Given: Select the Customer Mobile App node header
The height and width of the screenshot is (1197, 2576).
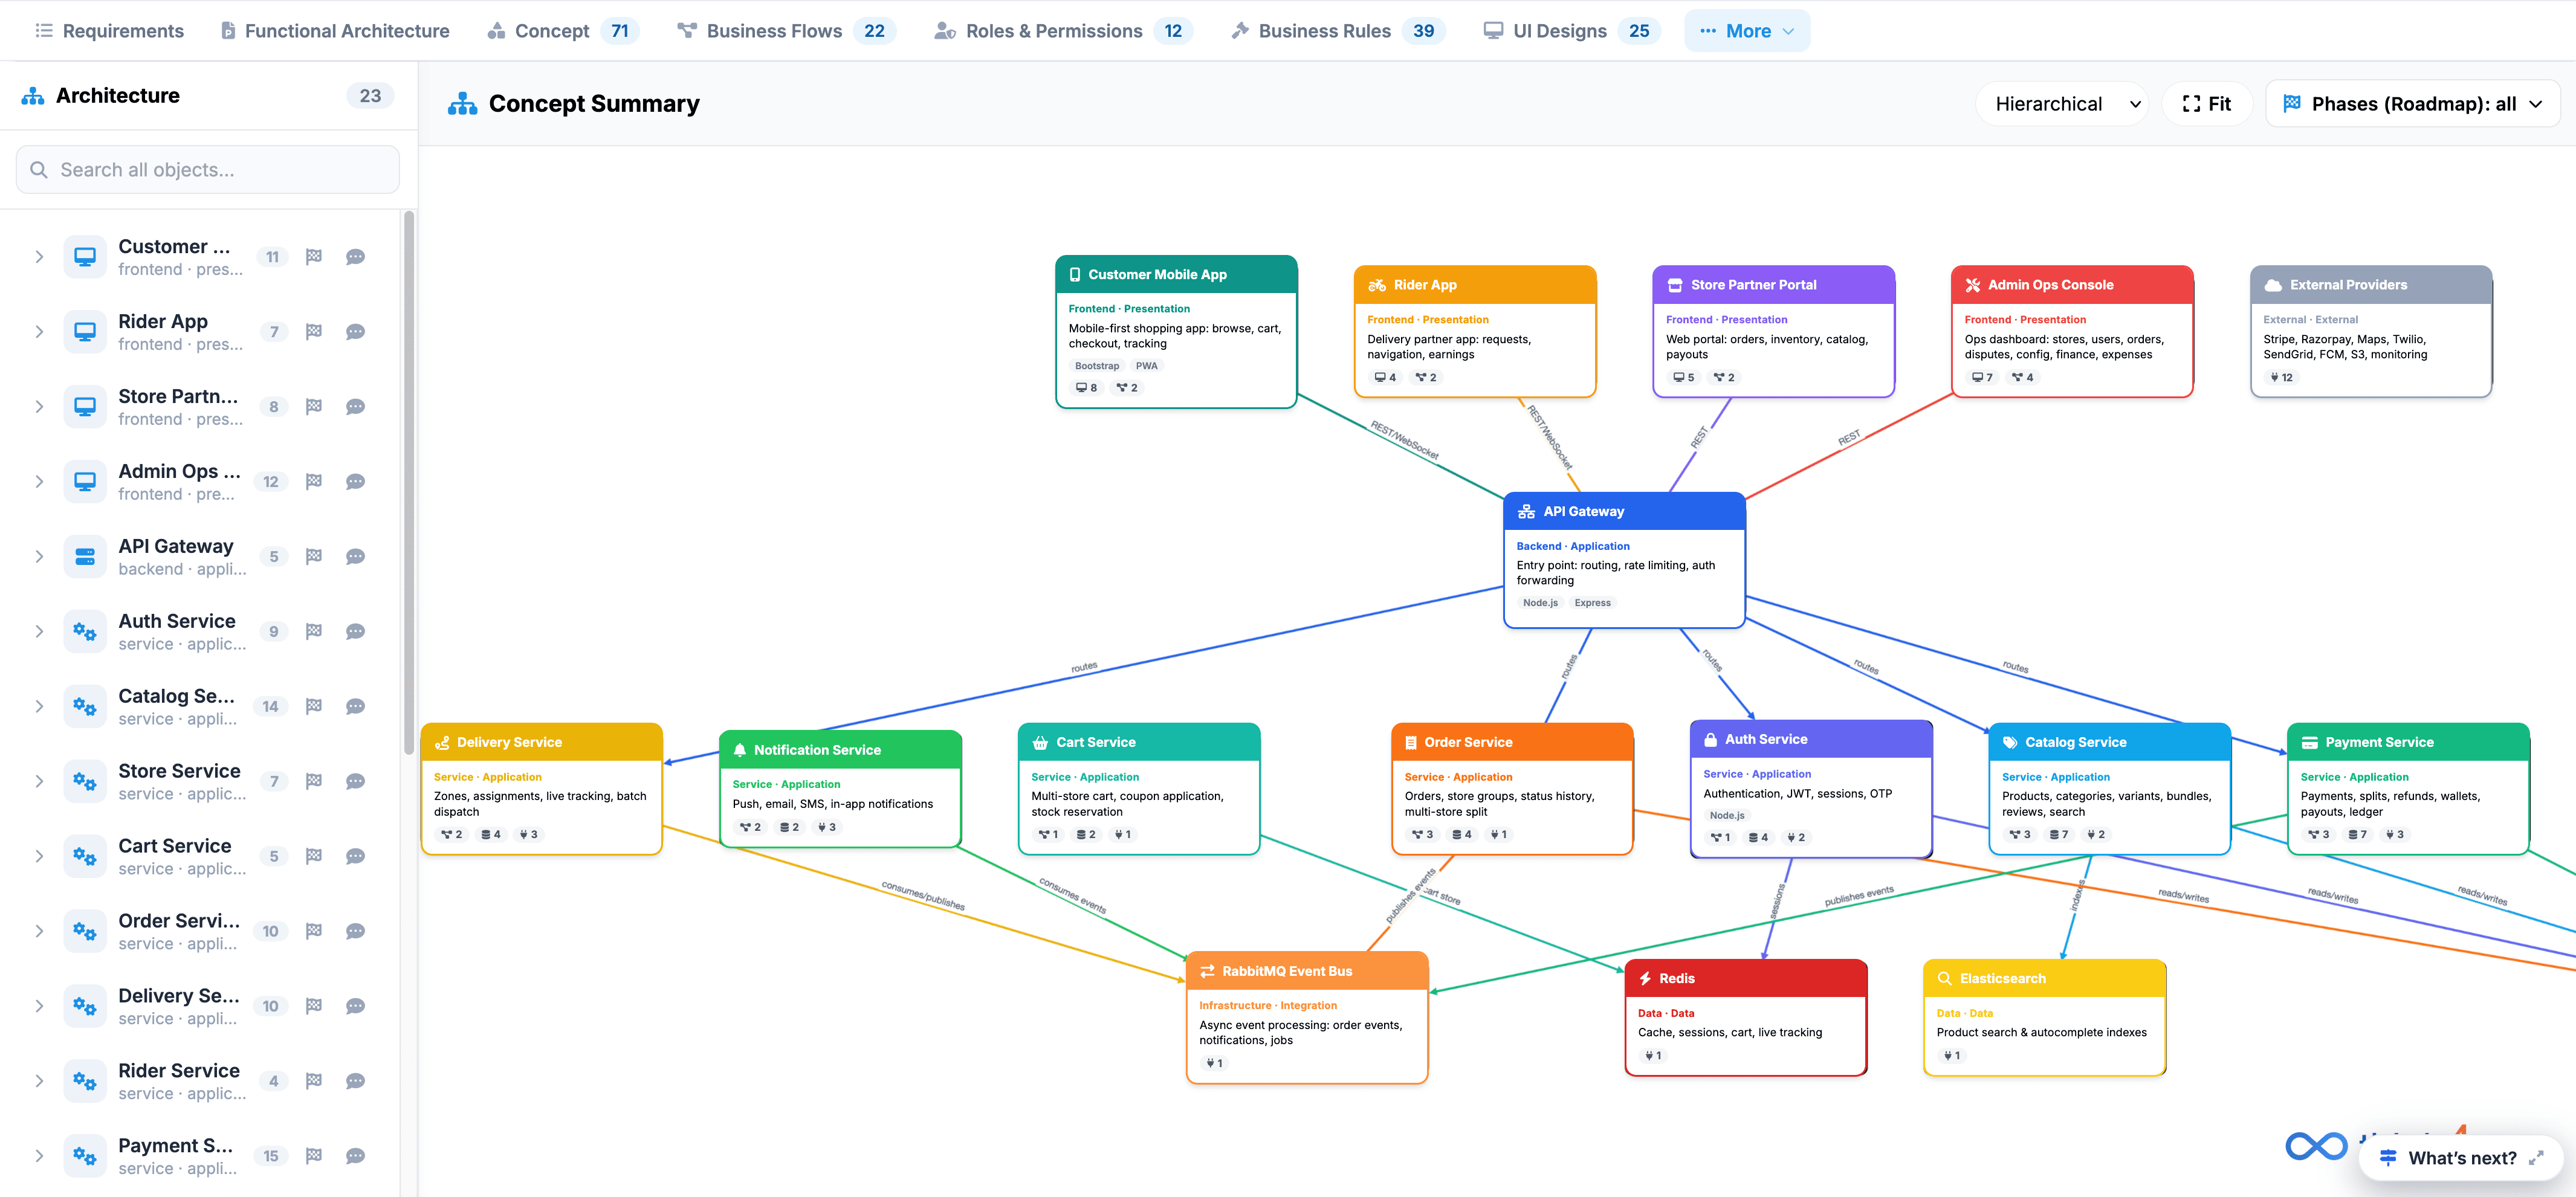Looking at the screenshot, I should coord(1176,274).
